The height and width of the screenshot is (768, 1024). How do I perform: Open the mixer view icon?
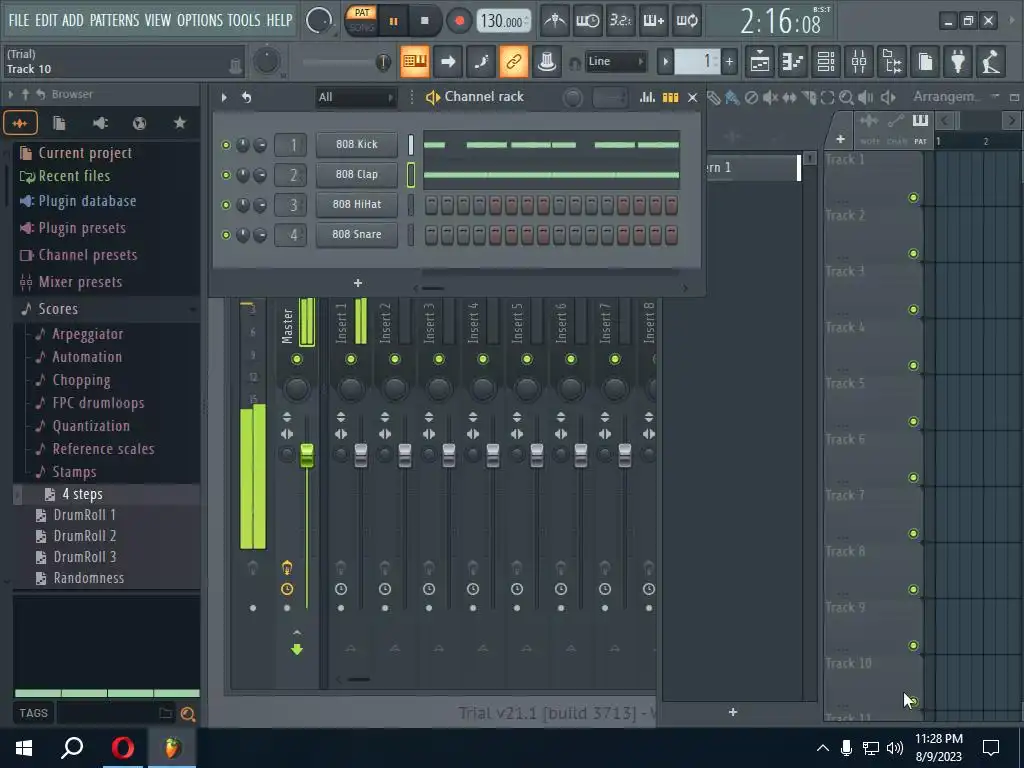click(859, 62)
